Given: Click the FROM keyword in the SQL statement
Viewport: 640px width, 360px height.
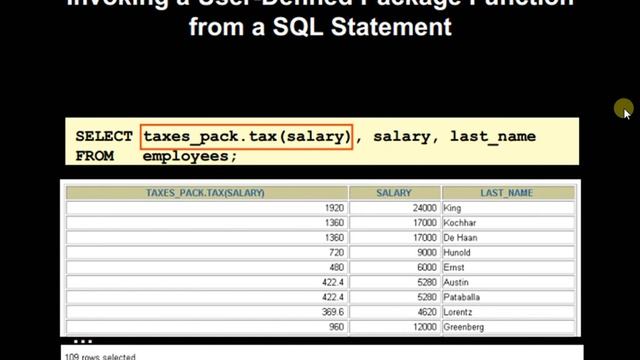Looking at the screenshot, I should tap(94, 156).
